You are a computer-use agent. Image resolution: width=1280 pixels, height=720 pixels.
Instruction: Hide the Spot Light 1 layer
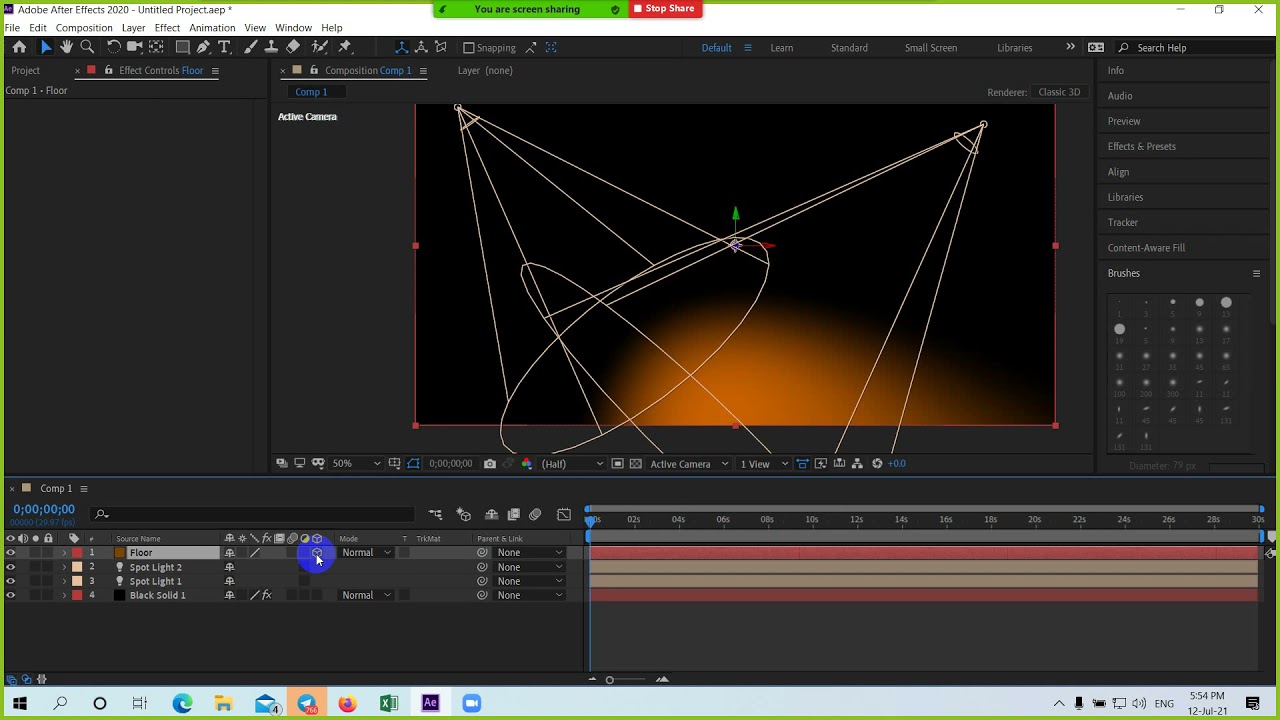[x=10, y=581]
